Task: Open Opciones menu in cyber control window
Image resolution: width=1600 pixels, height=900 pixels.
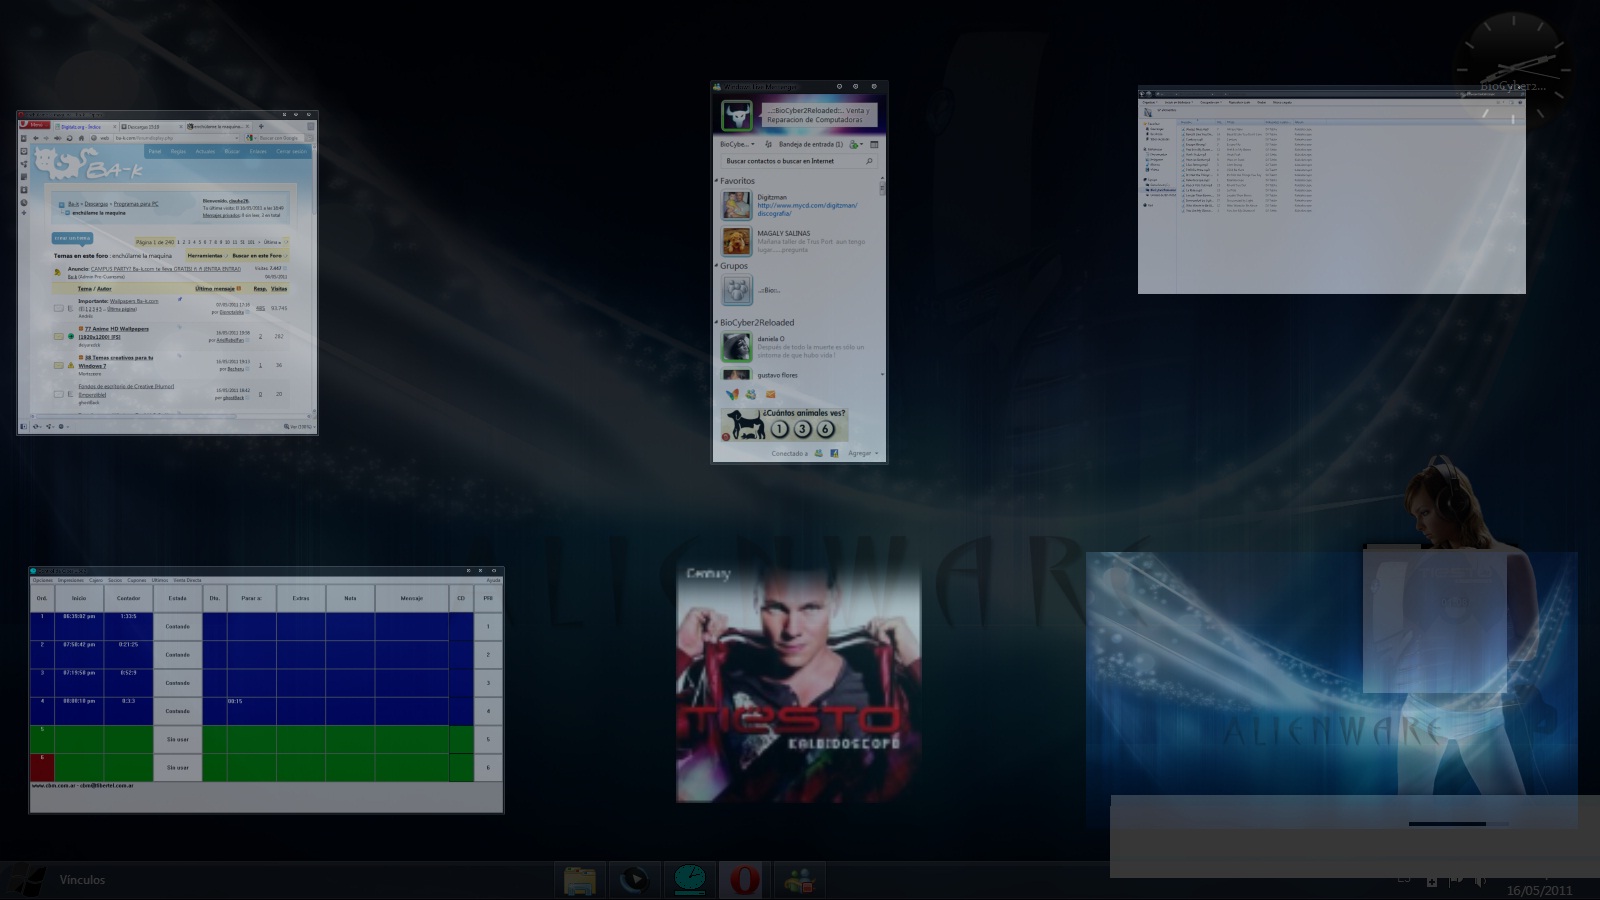Action: (x=42, y=580)
